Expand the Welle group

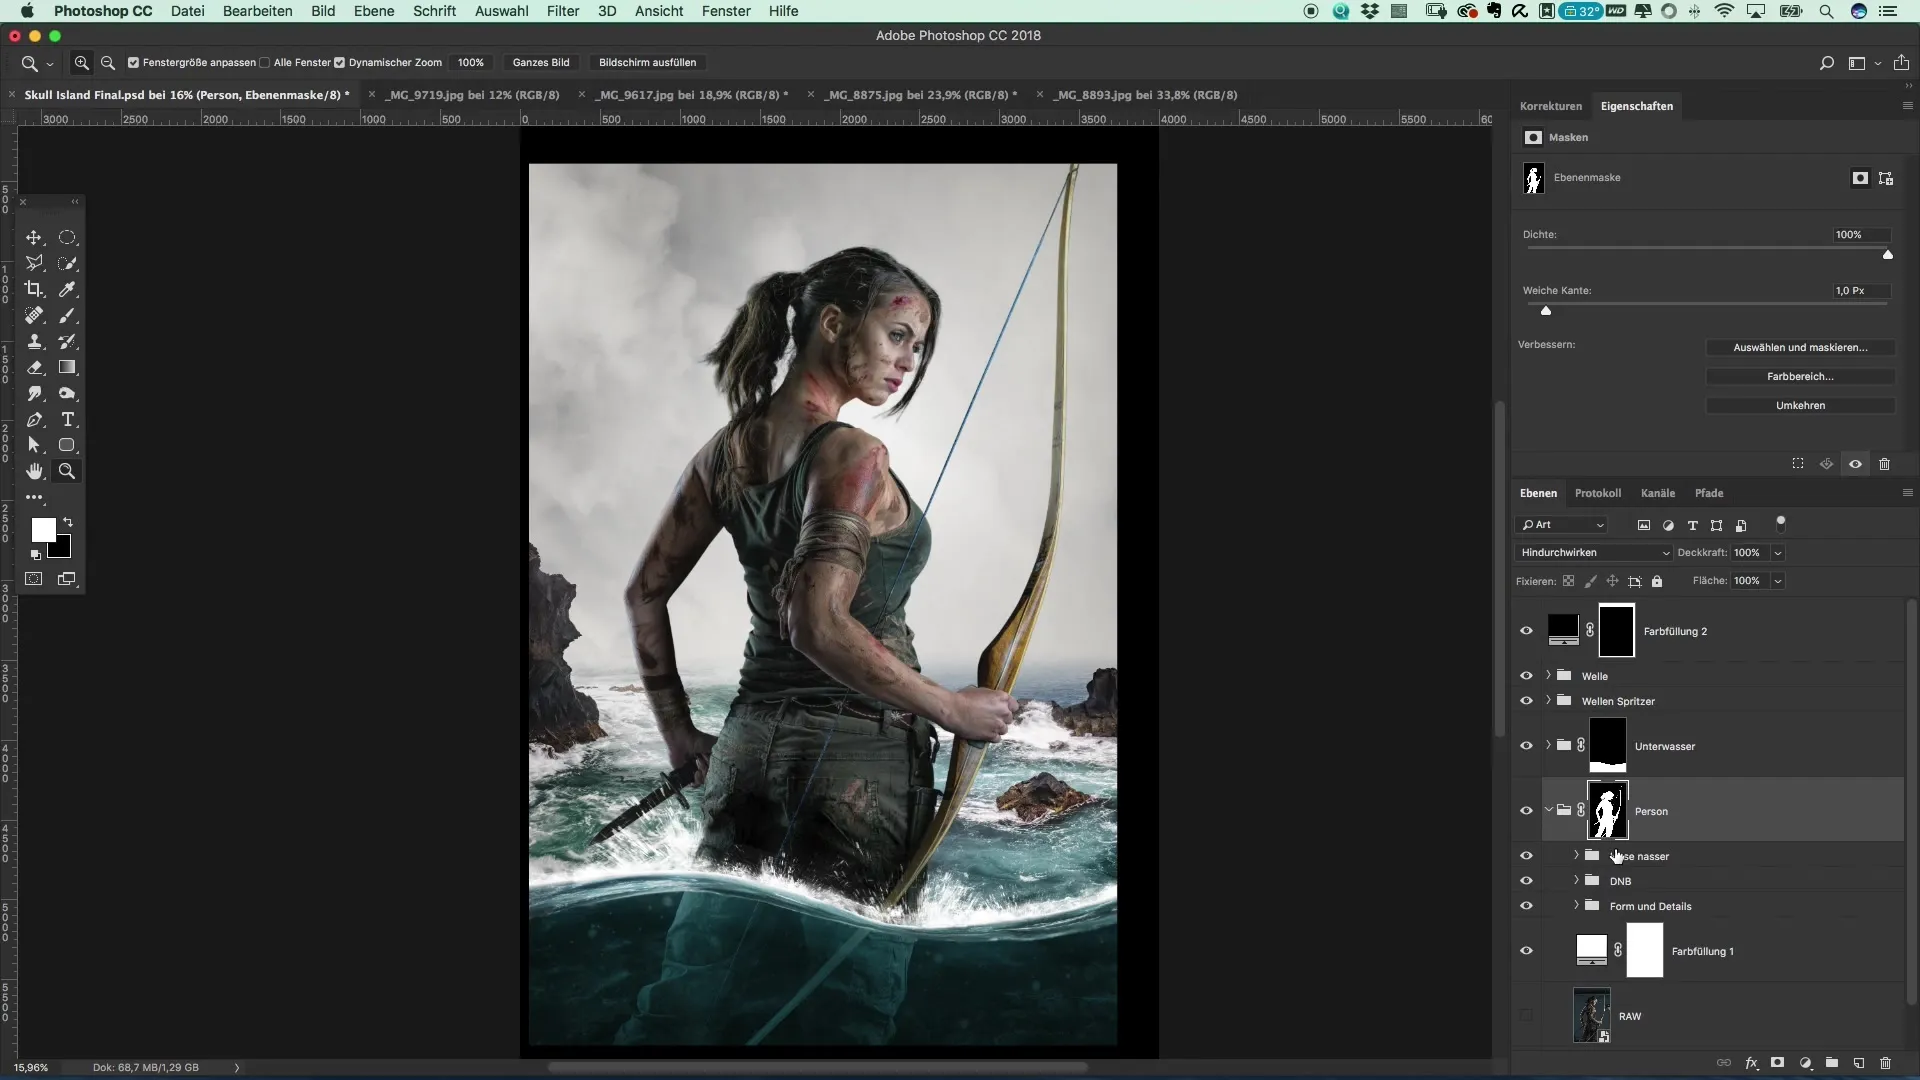1548,675
